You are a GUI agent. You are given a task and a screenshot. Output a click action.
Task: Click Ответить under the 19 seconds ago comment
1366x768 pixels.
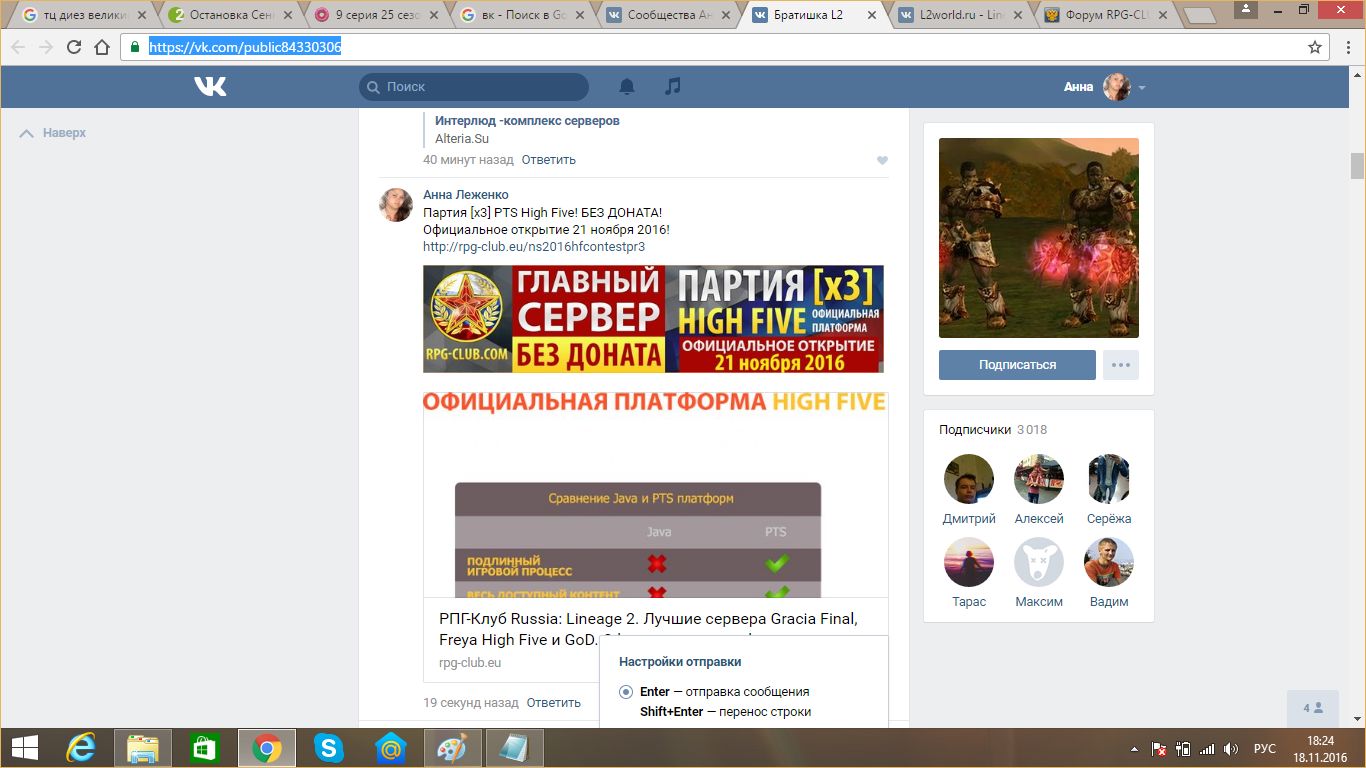click(x=554, y=703)
